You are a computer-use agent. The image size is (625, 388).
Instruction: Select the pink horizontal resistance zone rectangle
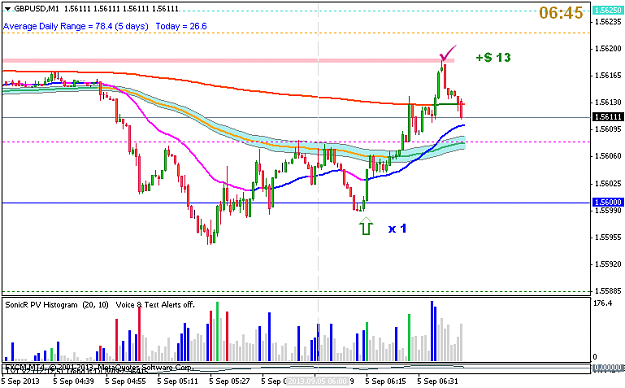pos(228,61)
